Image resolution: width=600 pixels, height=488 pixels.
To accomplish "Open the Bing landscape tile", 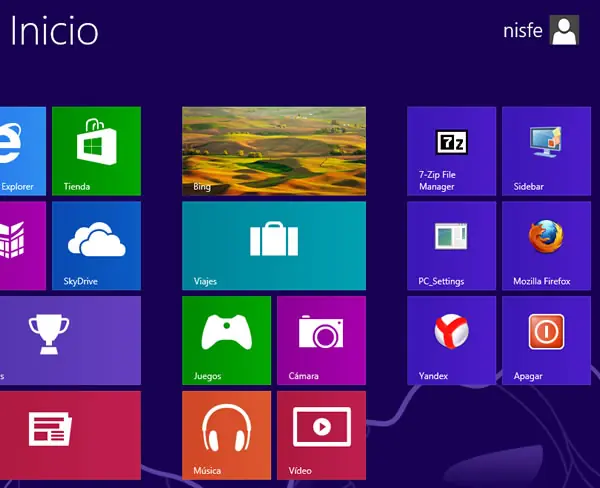I will click(x=274, y=151).
